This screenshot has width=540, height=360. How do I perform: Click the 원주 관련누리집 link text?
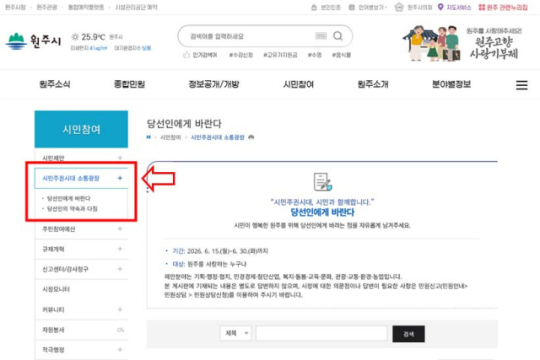click(507, 7)
